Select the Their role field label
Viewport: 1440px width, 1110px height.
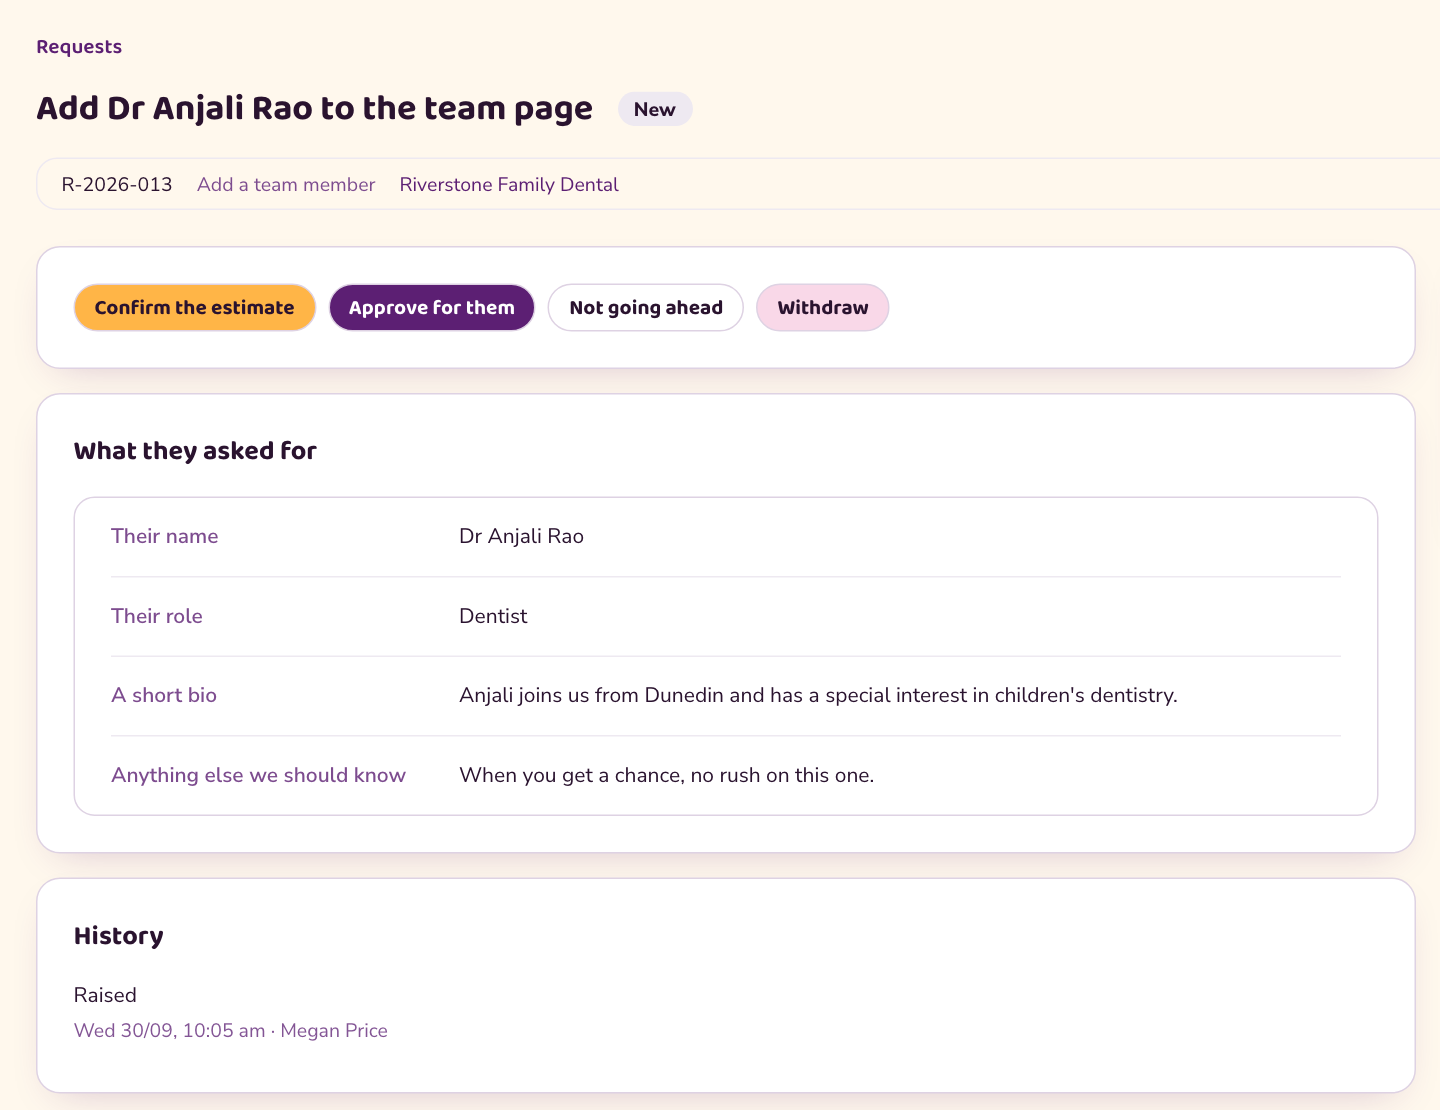pos(157,616)
